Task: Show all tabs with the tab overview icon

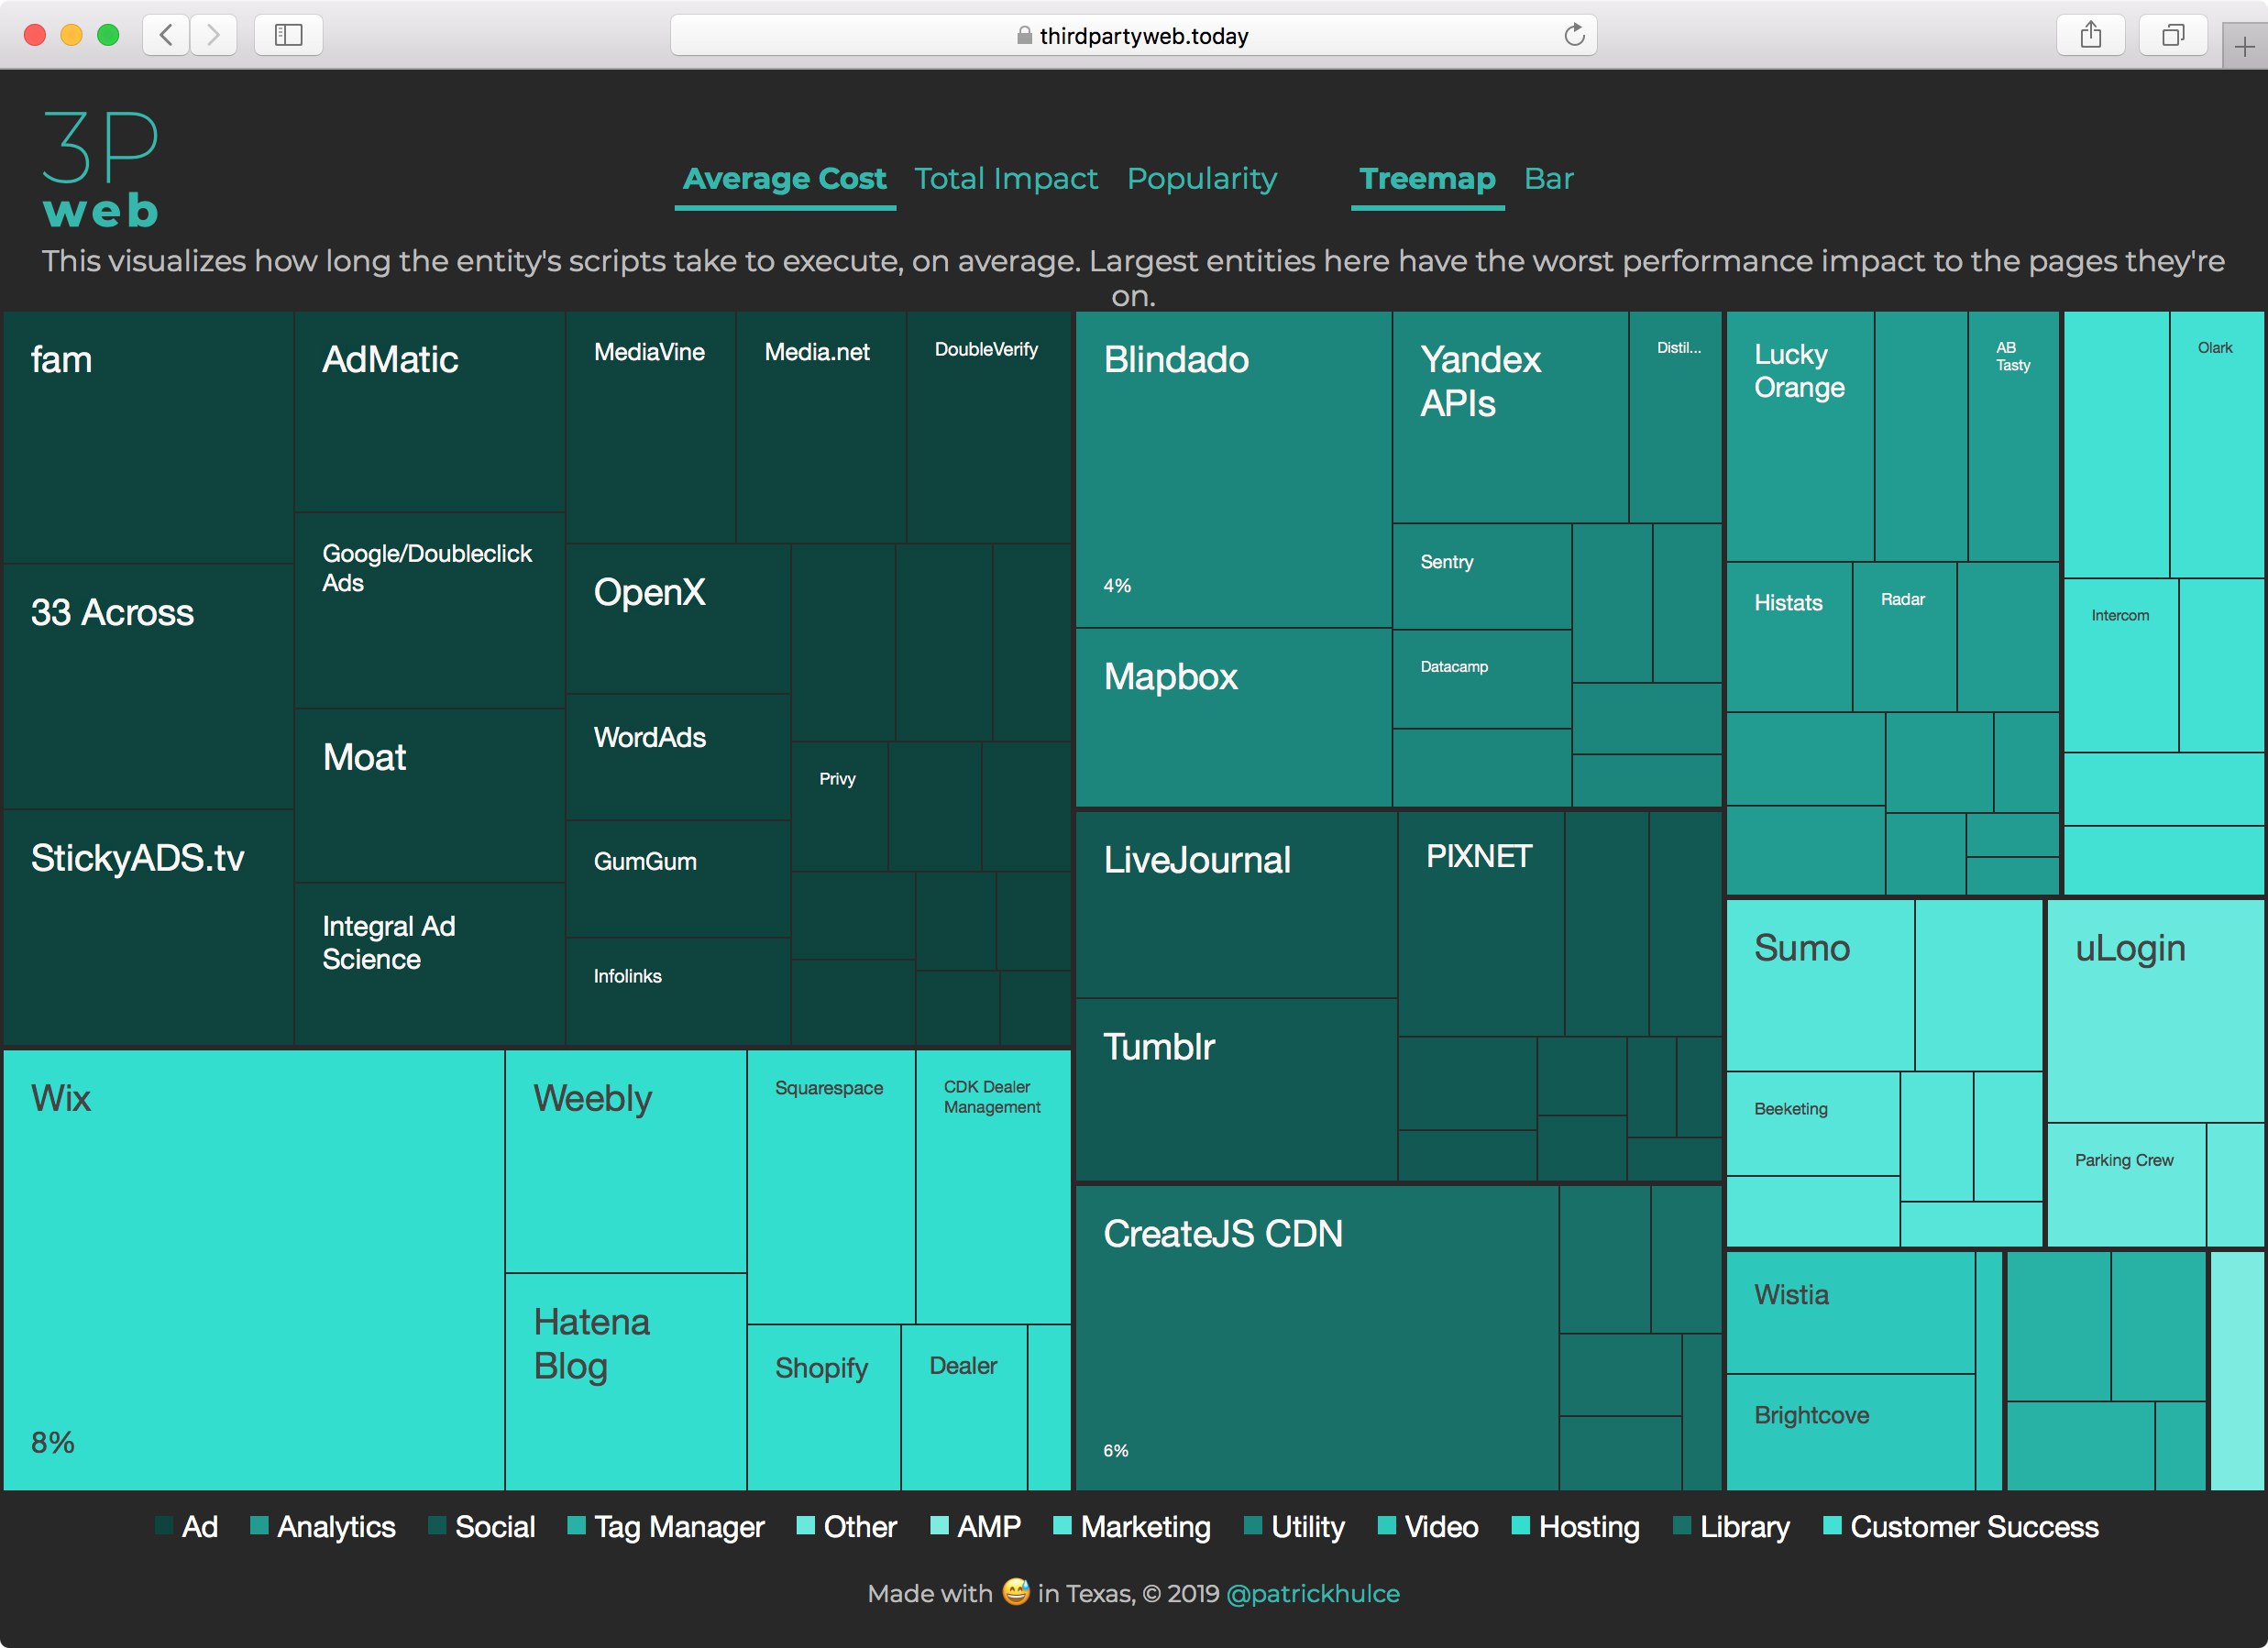Action: click(2172, 35)
